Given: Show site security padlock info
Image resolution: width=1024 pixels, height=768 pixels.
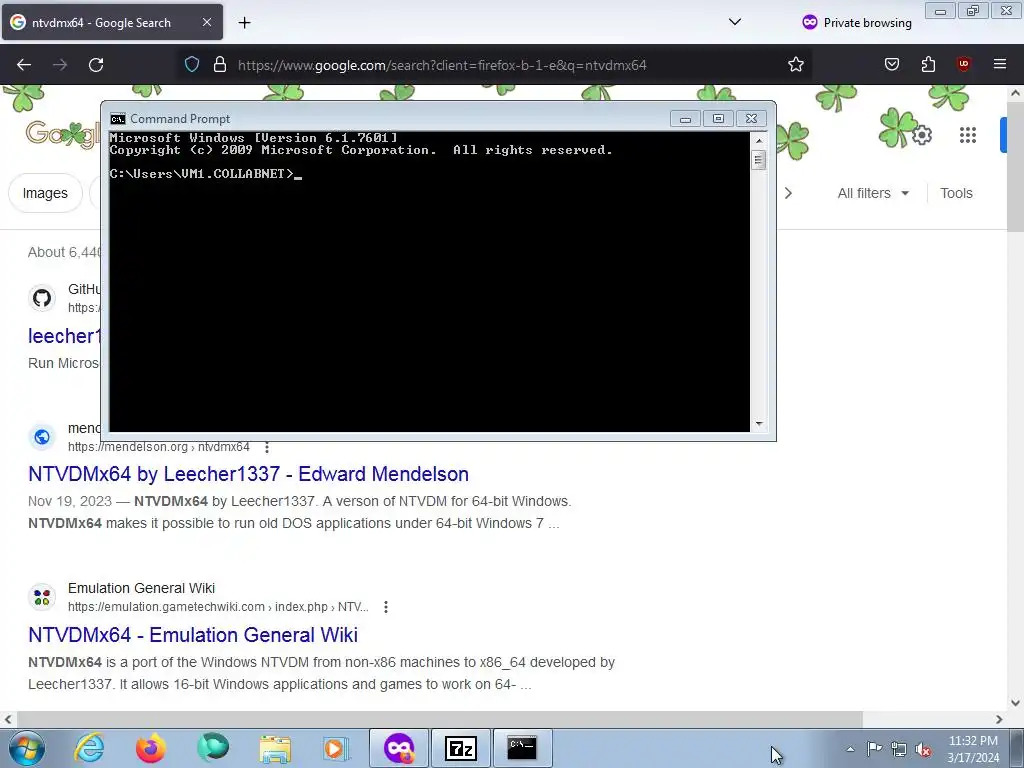Looking at the screenshot, I should 220,65.
